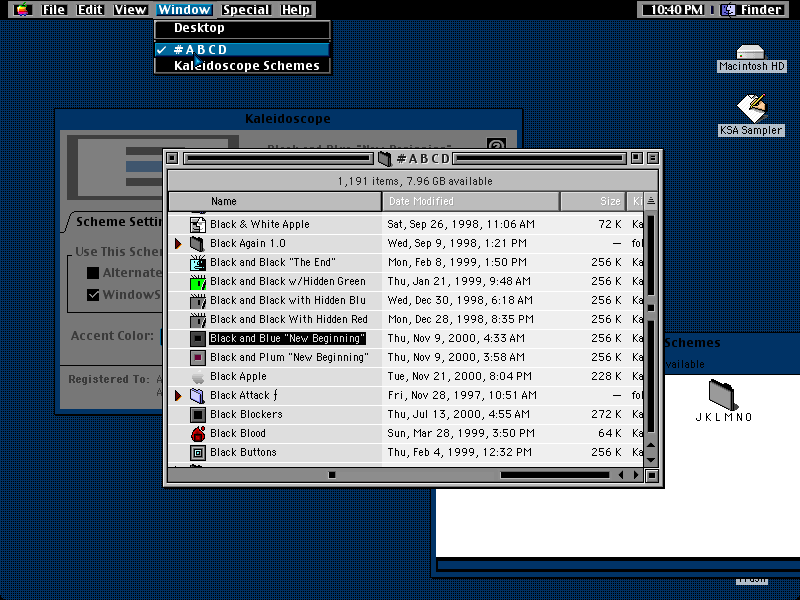Click the vertical scrollbar thumb in #ABCD window
The image size is (800, 600).
651,308
